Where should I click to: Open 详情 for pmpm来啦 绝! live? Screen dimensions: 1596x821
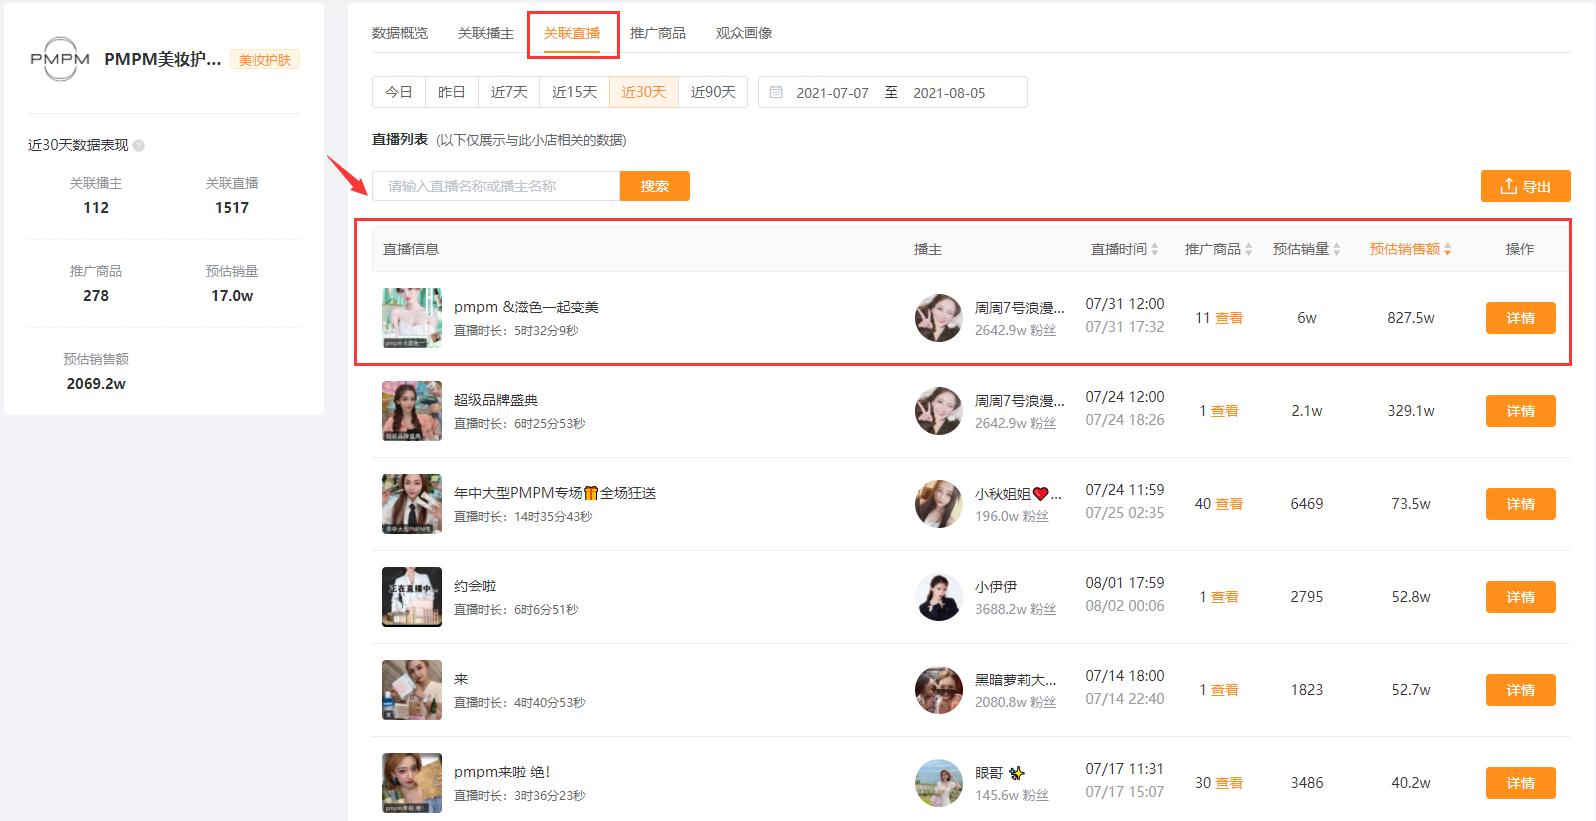(x=1521, y=783)
